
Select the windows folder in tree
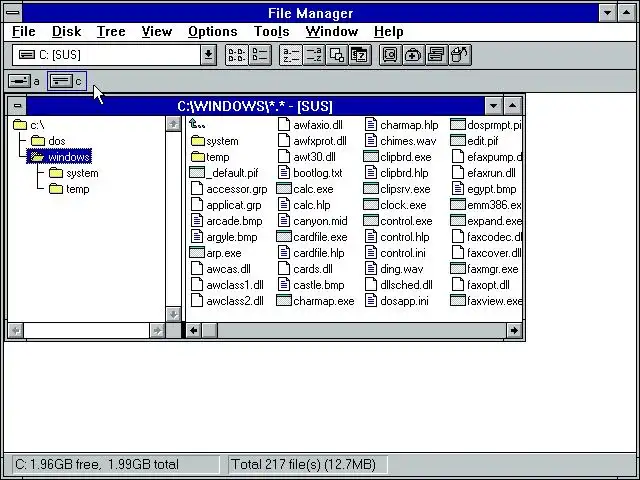click(x=59, y=157)
